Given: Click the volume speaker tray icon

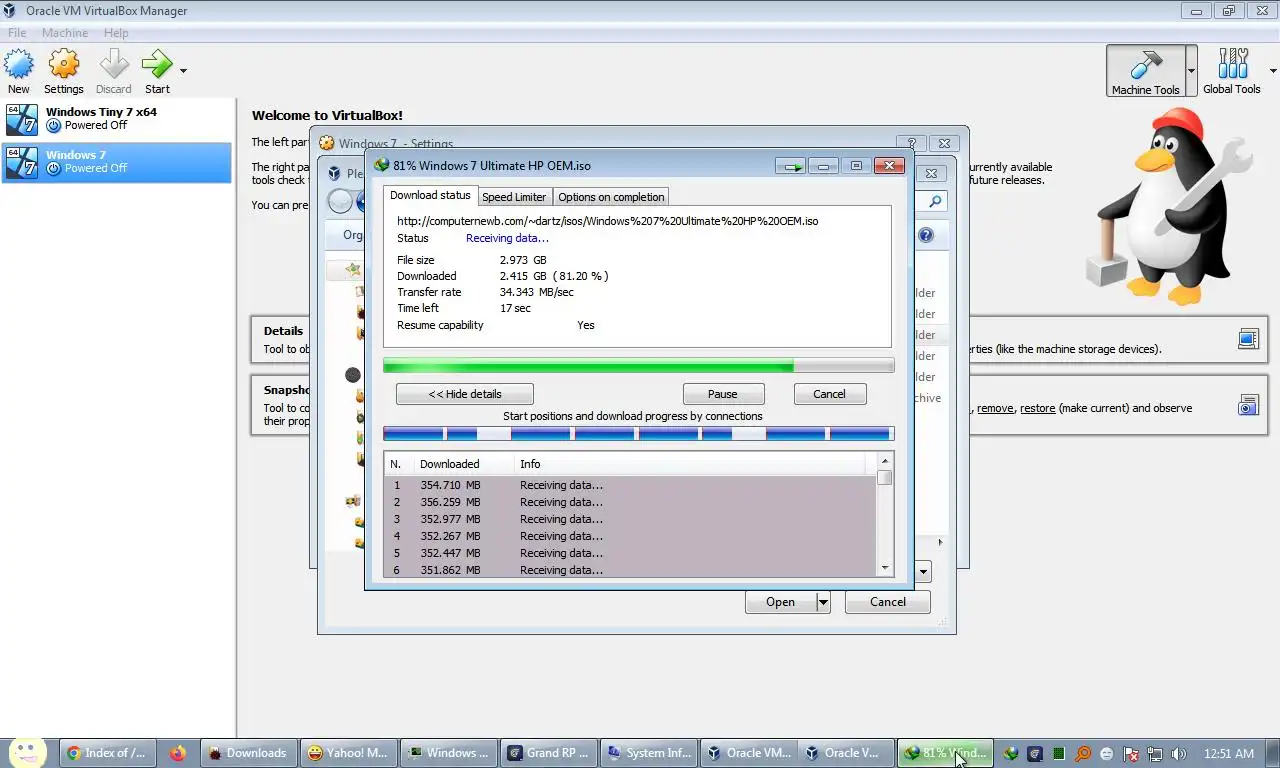Looking at the screenshot, I should coord(1179,754).
